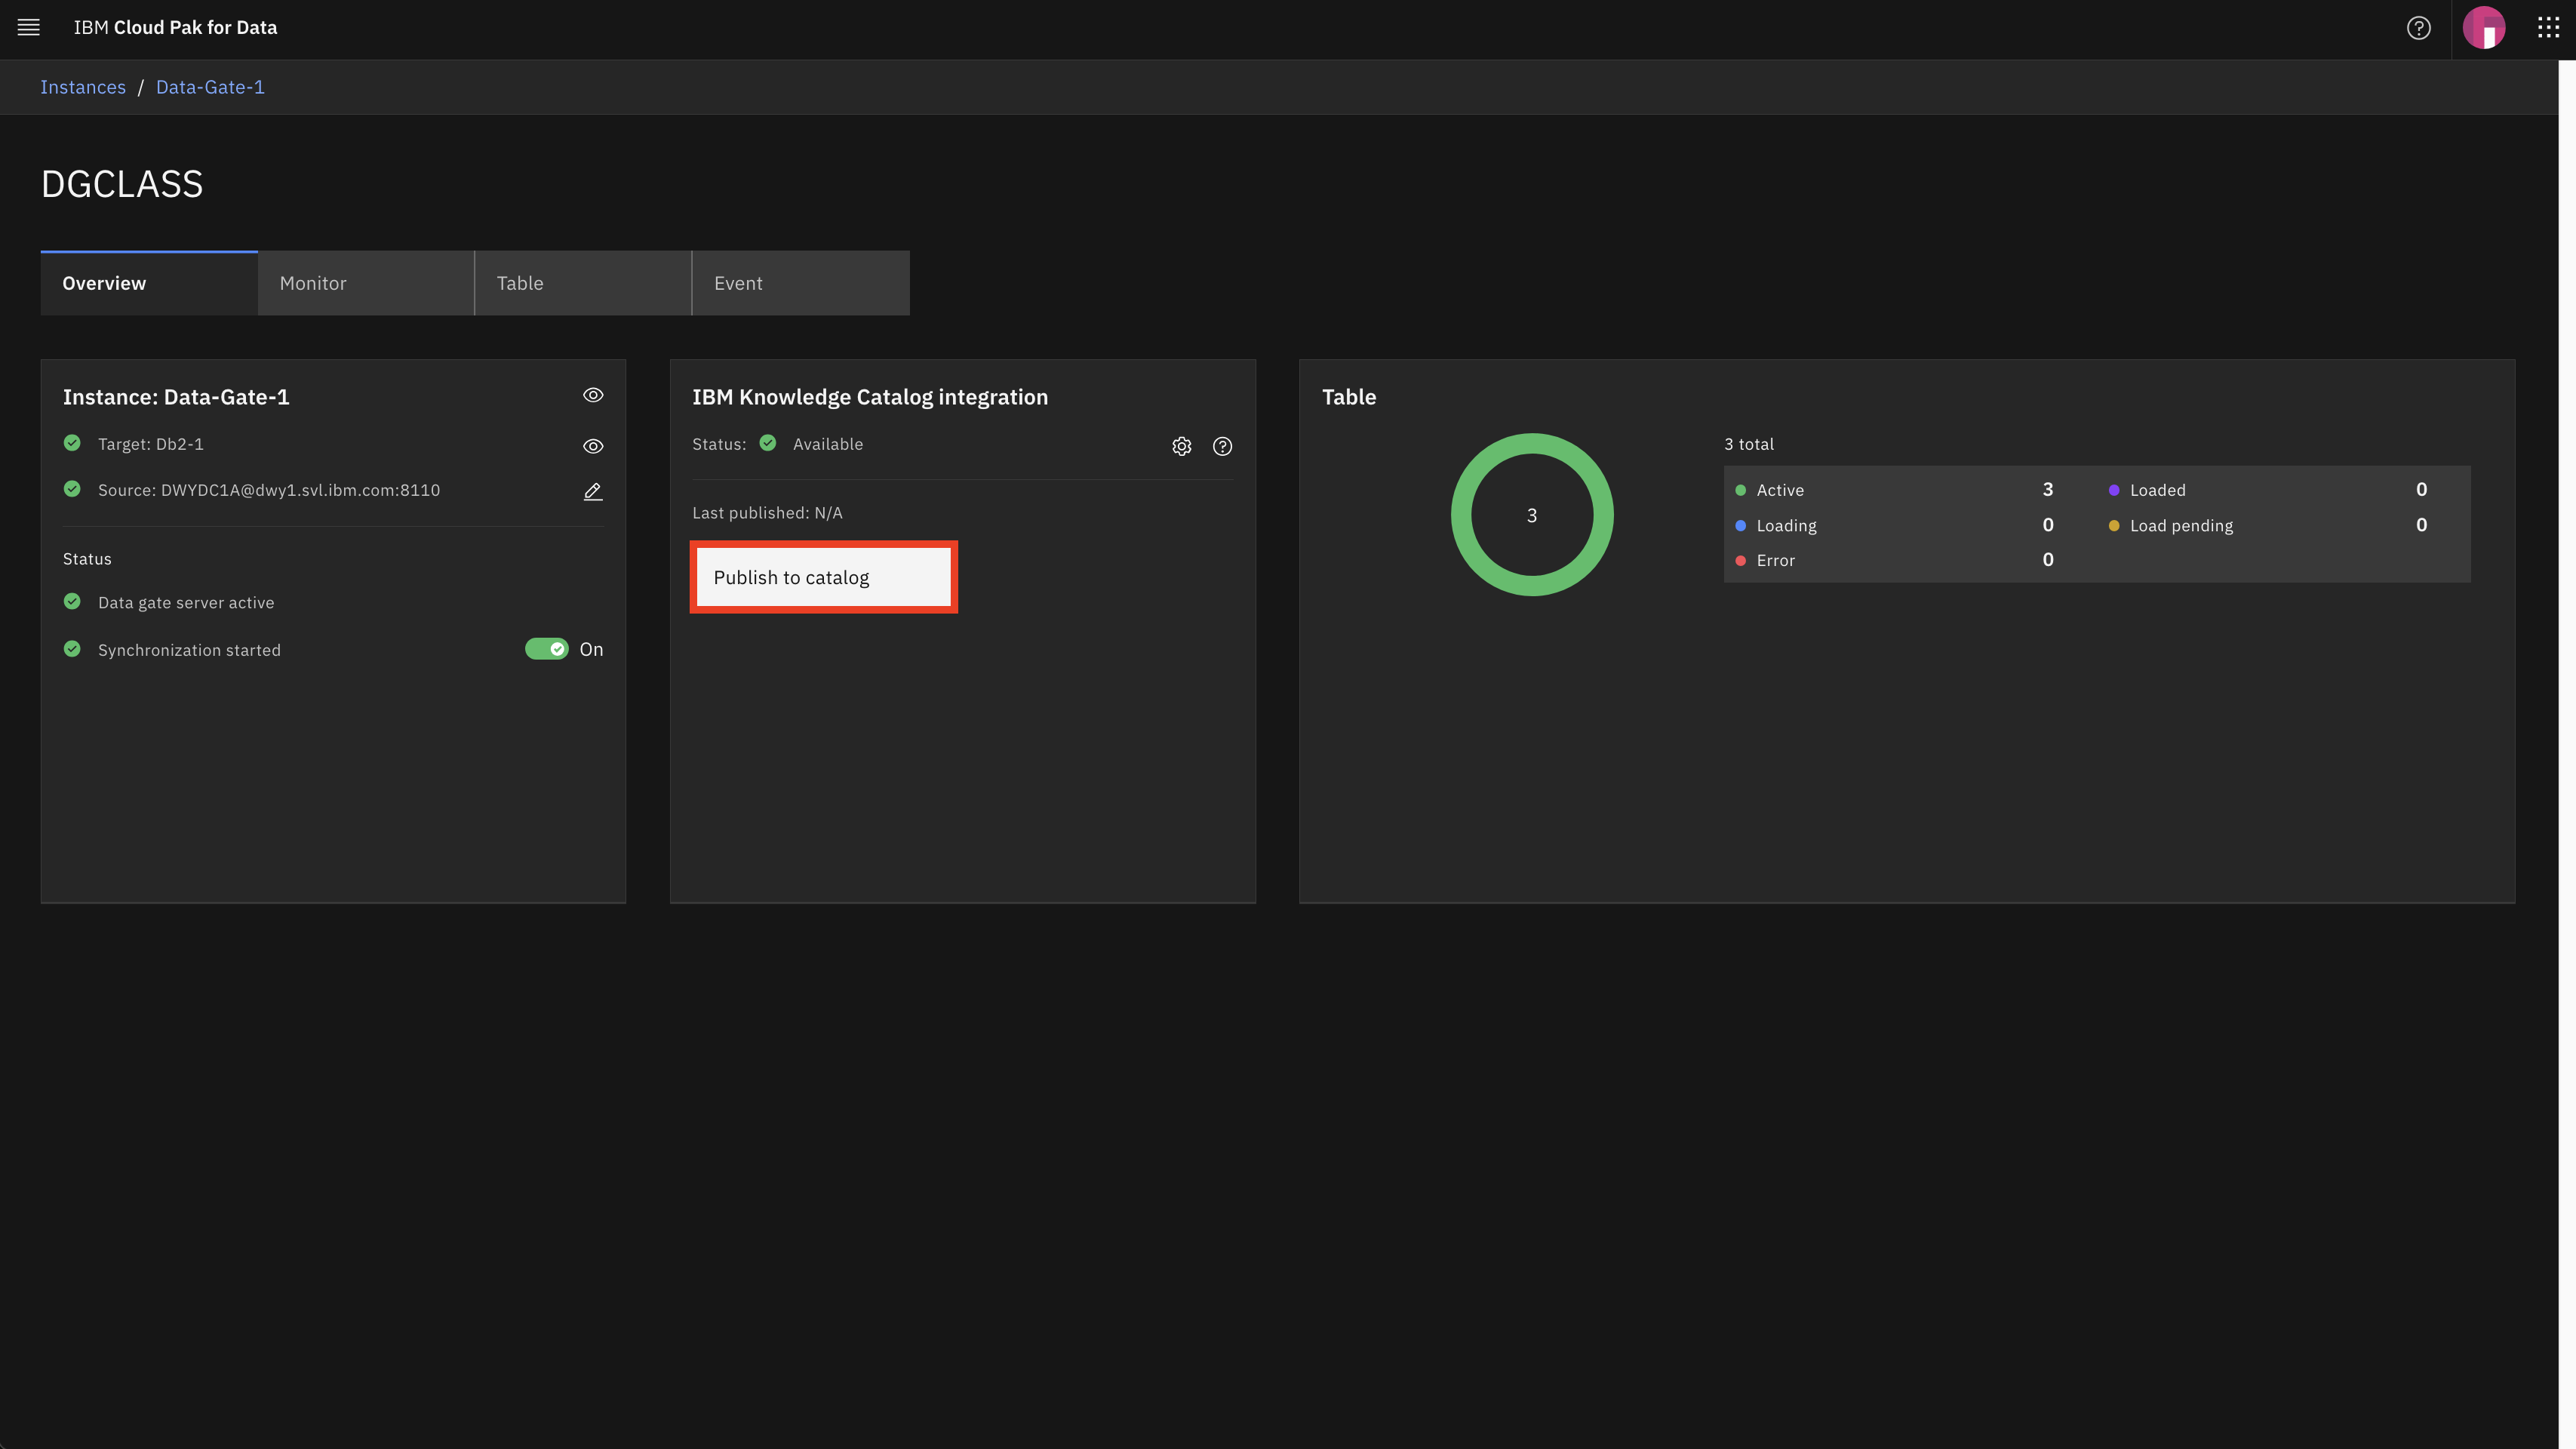Open the hamburger navigation menu
This screenshot has width=2576, height=1449.
28,27
